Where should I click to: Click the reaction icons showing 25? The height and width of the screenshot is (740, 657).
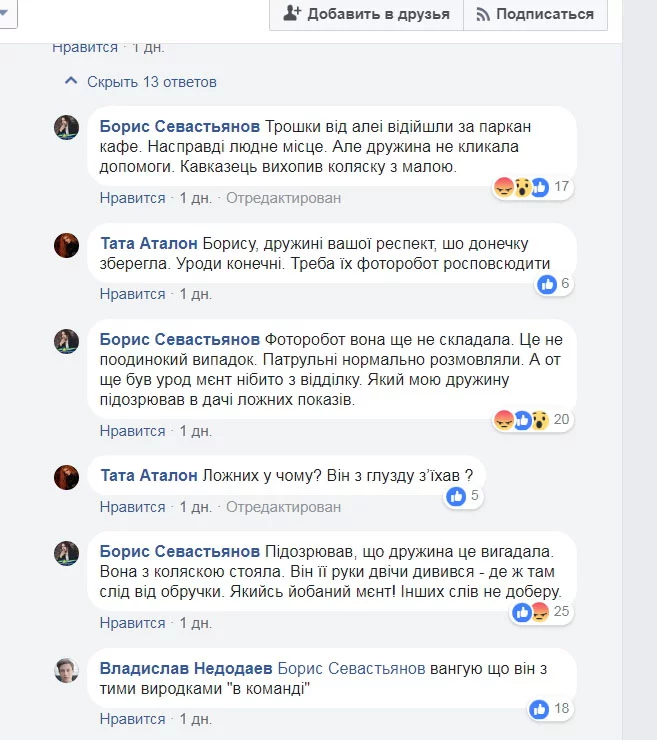pos(530,613)
